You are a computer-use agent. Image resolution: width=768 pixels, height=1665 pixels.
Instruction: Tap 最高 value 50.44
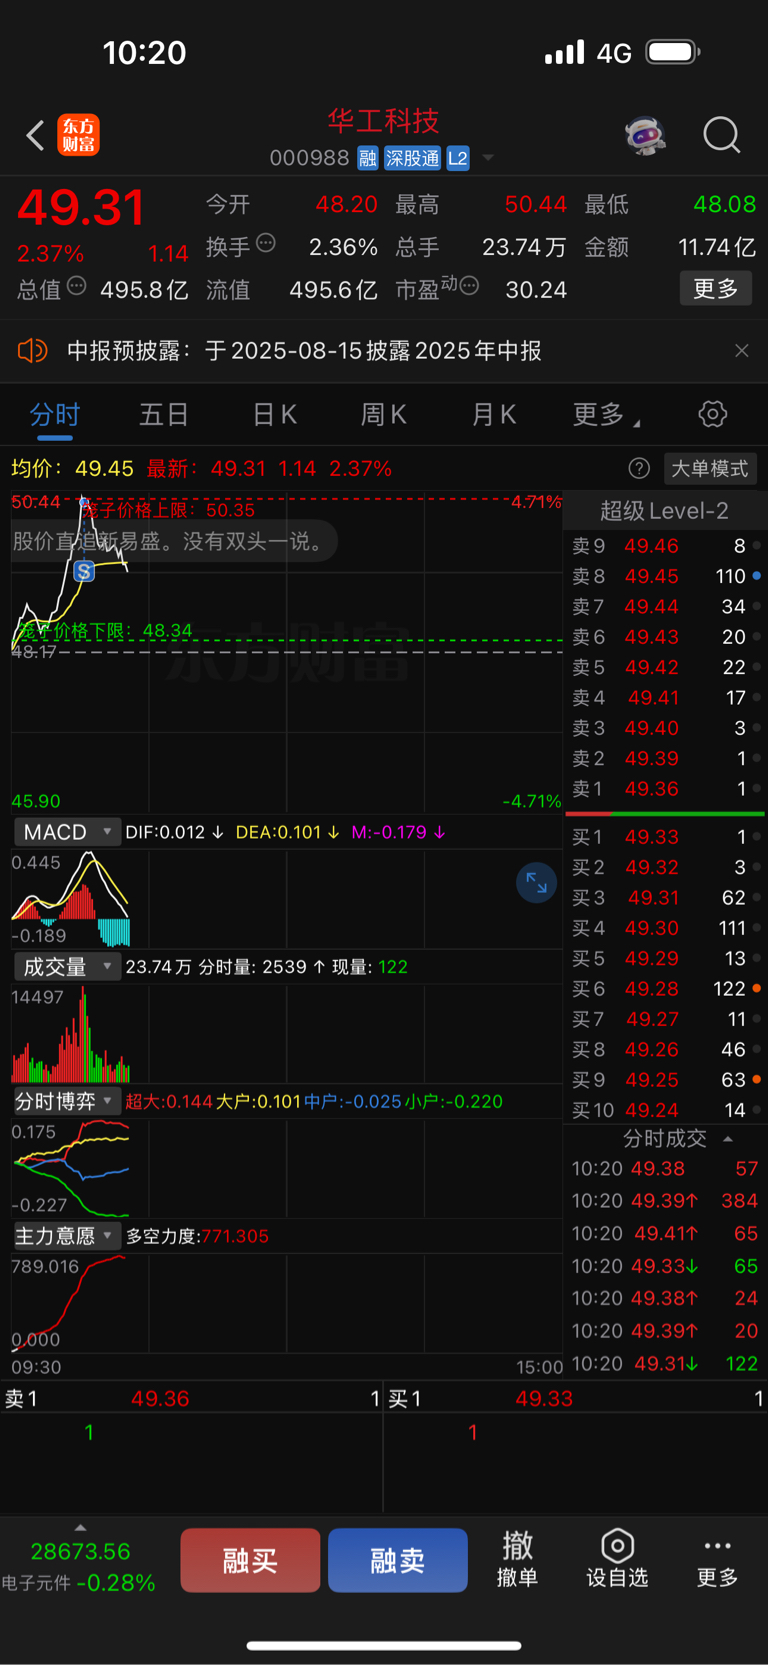tap(535, 205)
